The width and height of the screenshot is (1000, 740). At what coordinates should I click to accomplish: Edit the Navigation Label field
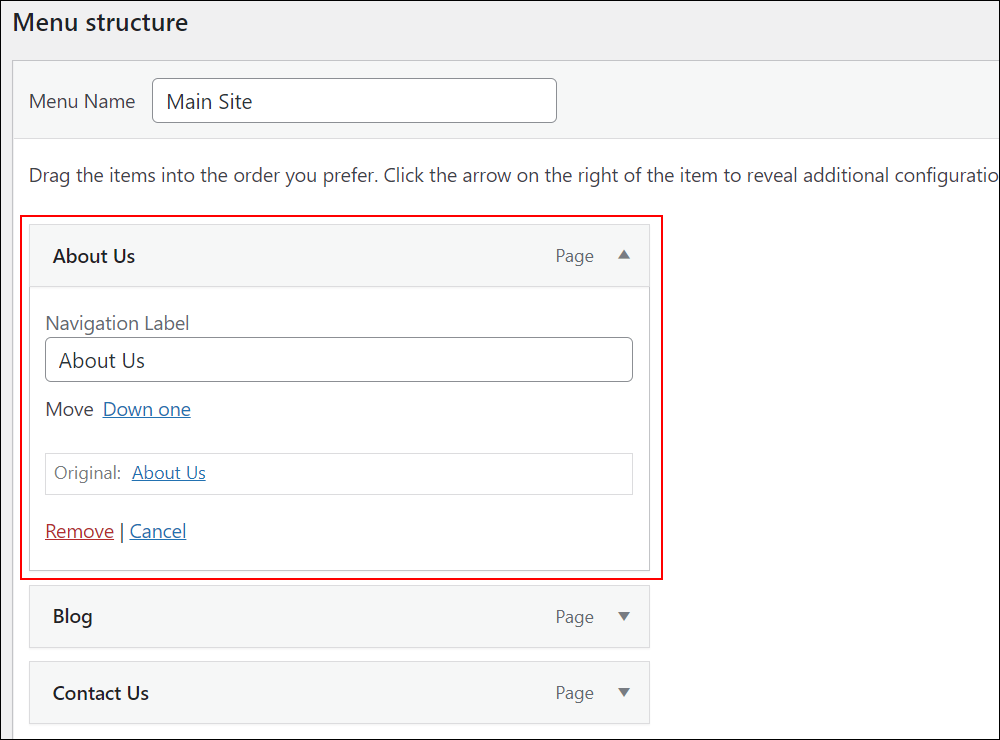339,360
